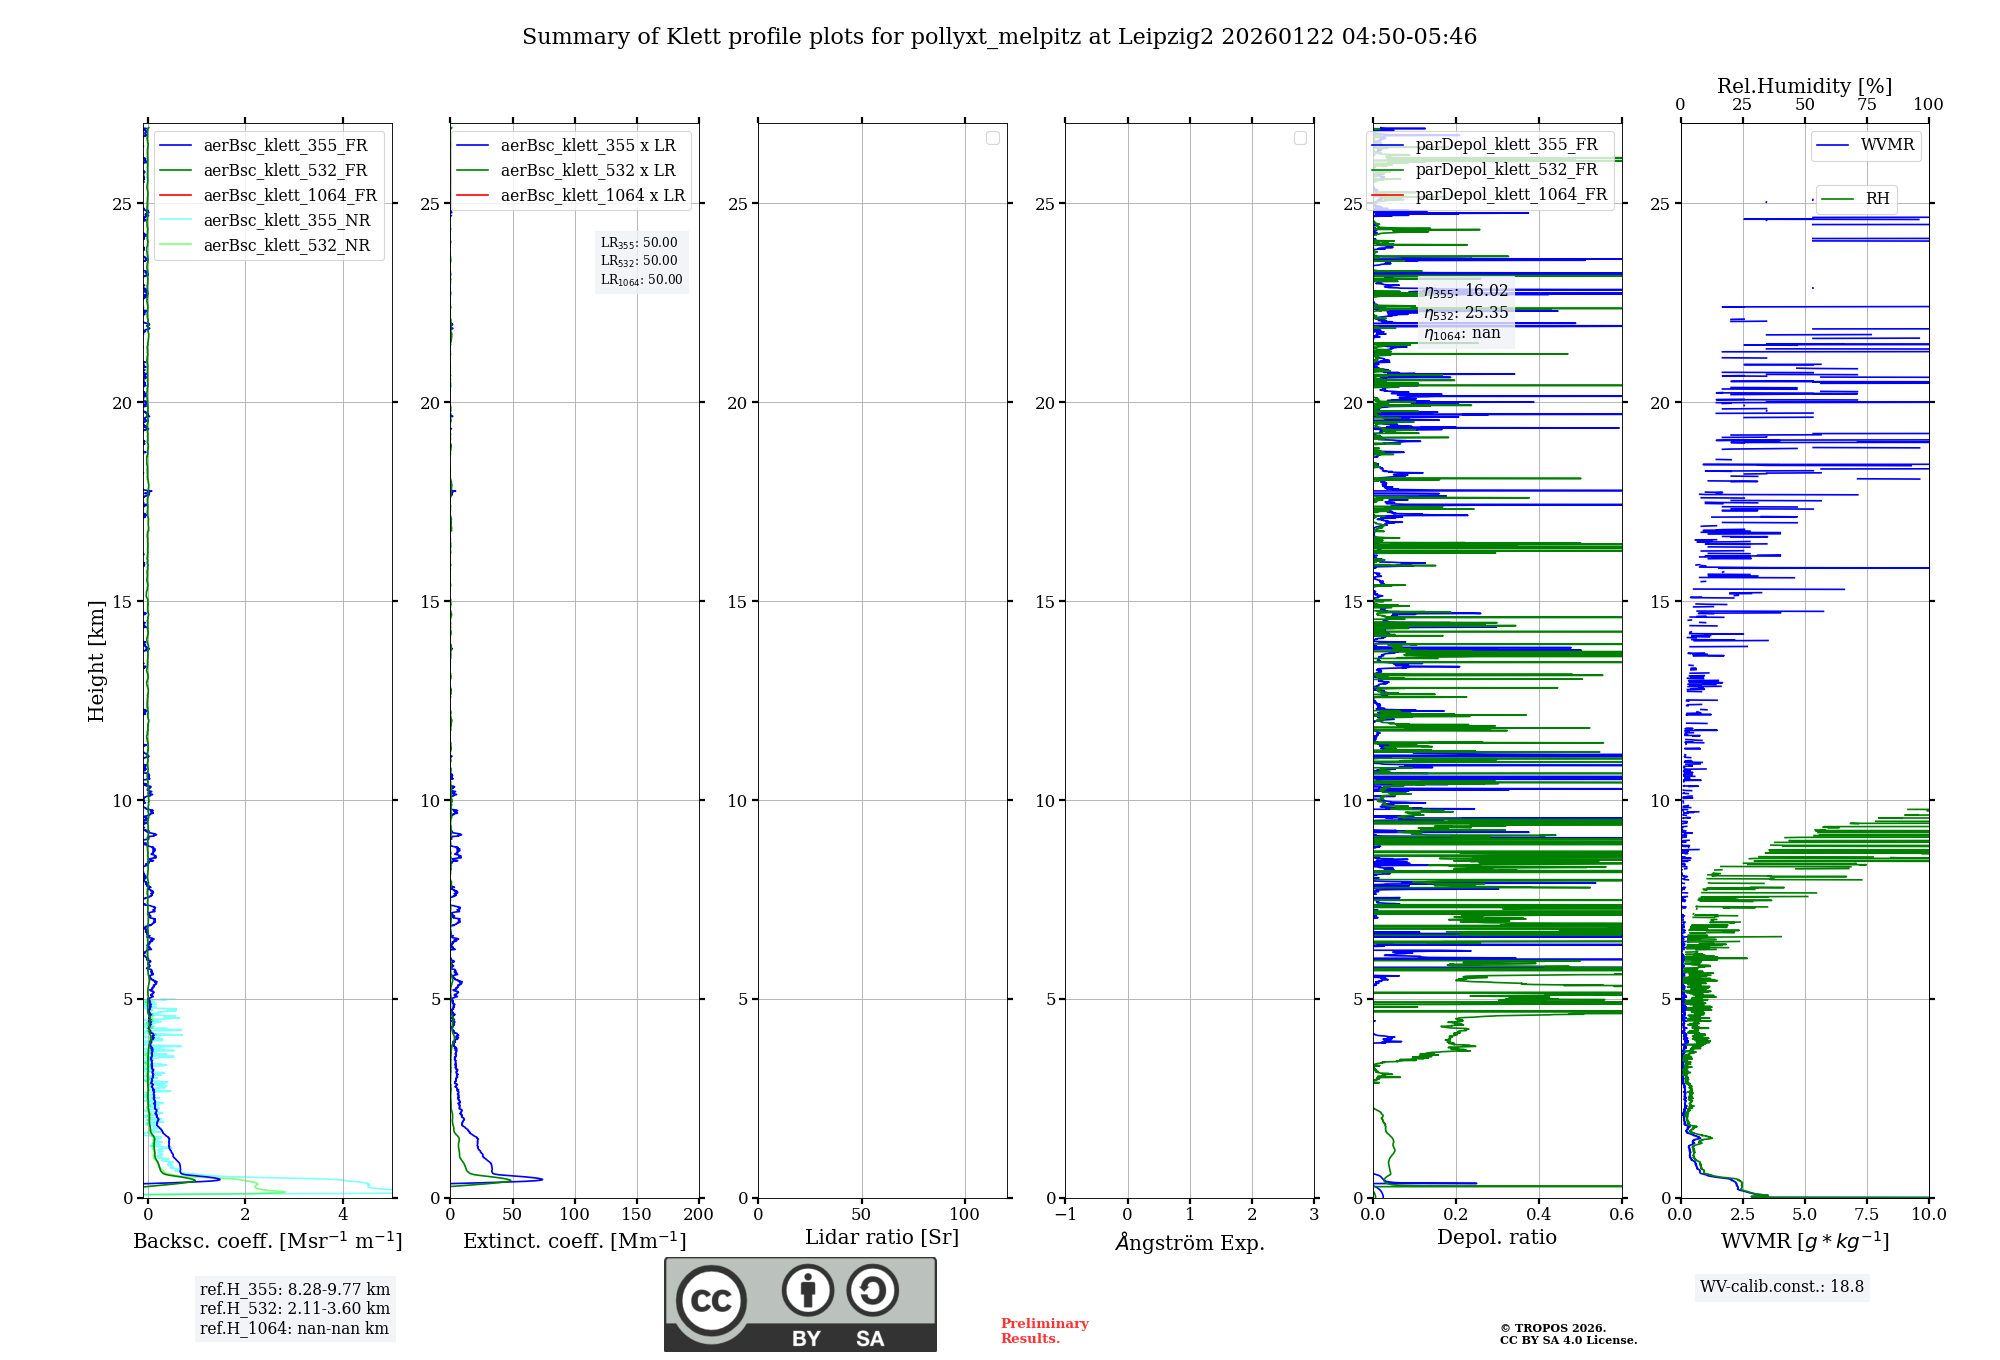Click the η532: 25.35 depolarization annotation

click(1466, 313)
